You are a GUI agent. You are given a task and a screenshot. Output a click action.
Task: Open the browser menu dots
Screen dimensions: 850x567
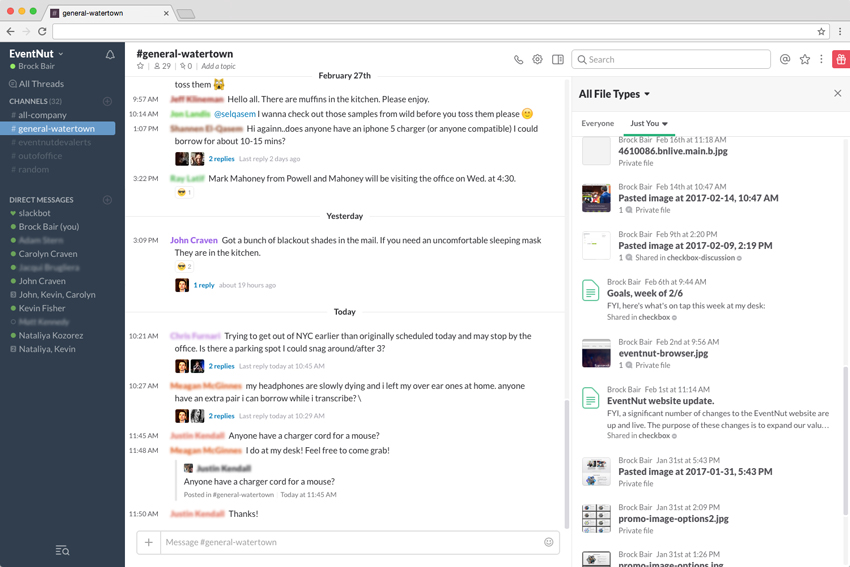pos(840,31)
